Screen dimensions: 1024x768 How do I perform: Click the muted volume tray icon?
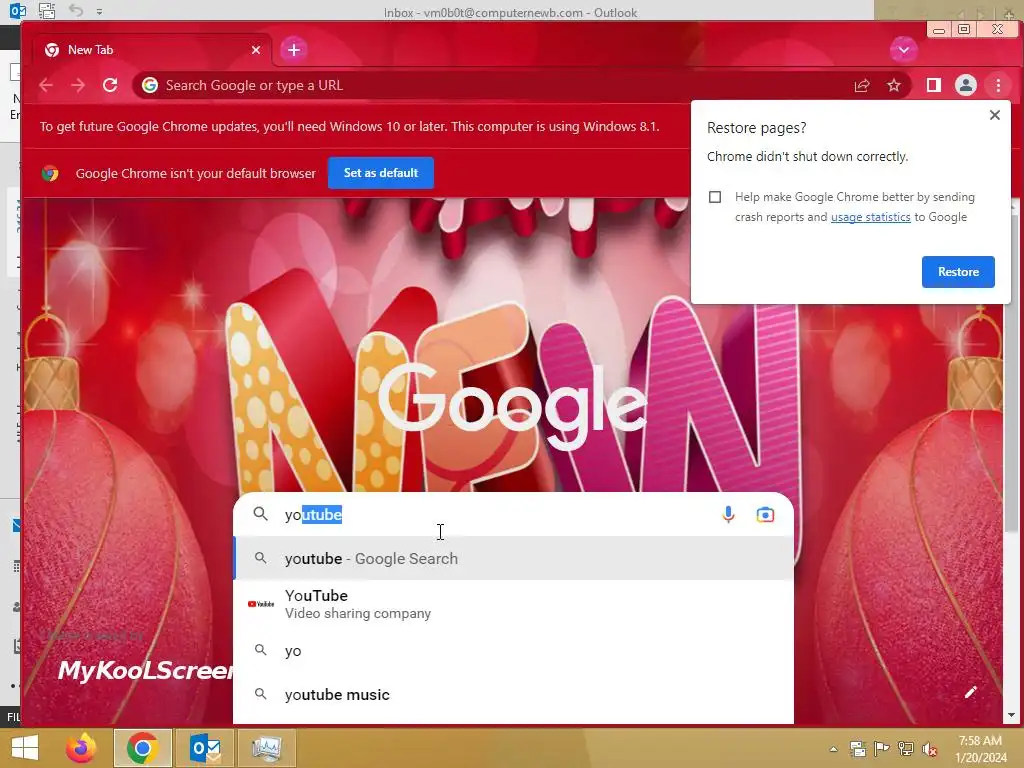[929, 749]
